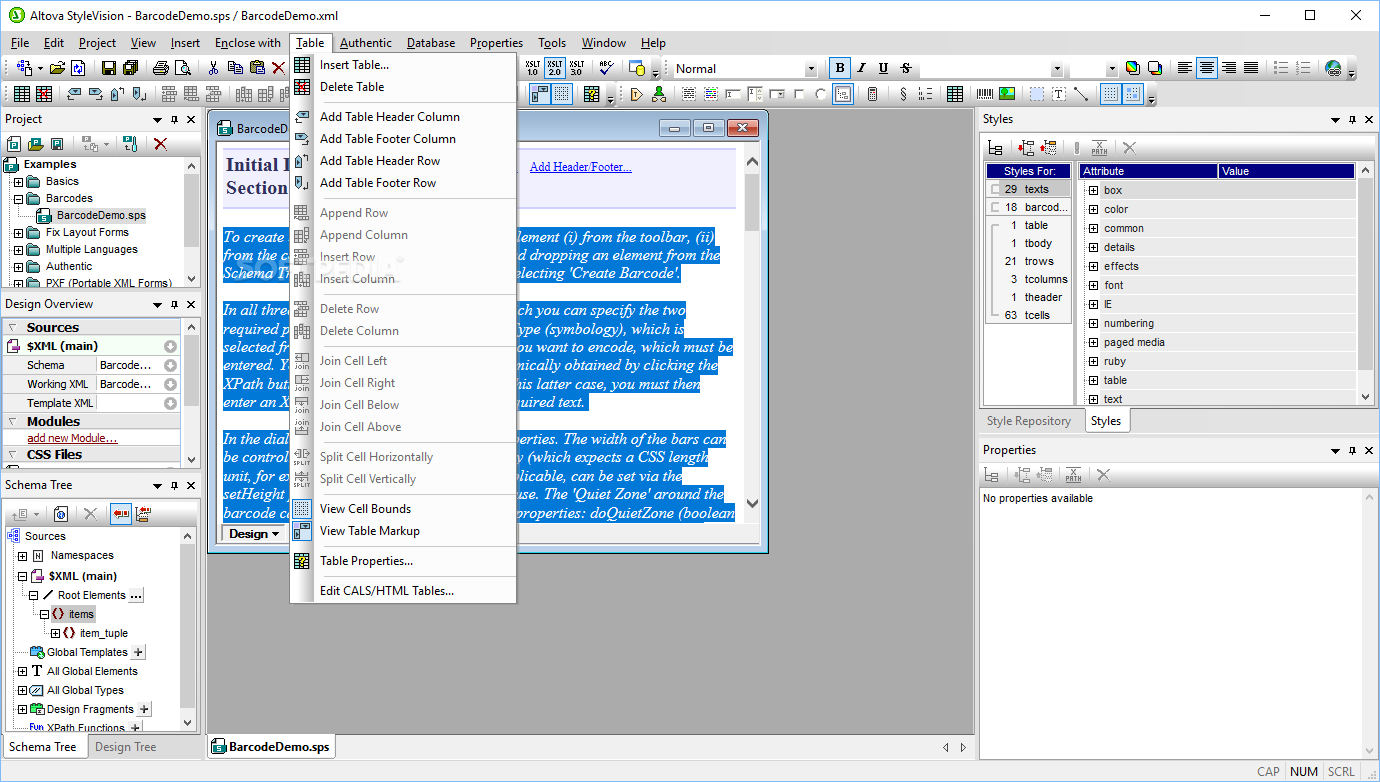1380x782 pixels.
Task: Toggle View Cell Bounds in Table menu
Action: coord(365,509)
